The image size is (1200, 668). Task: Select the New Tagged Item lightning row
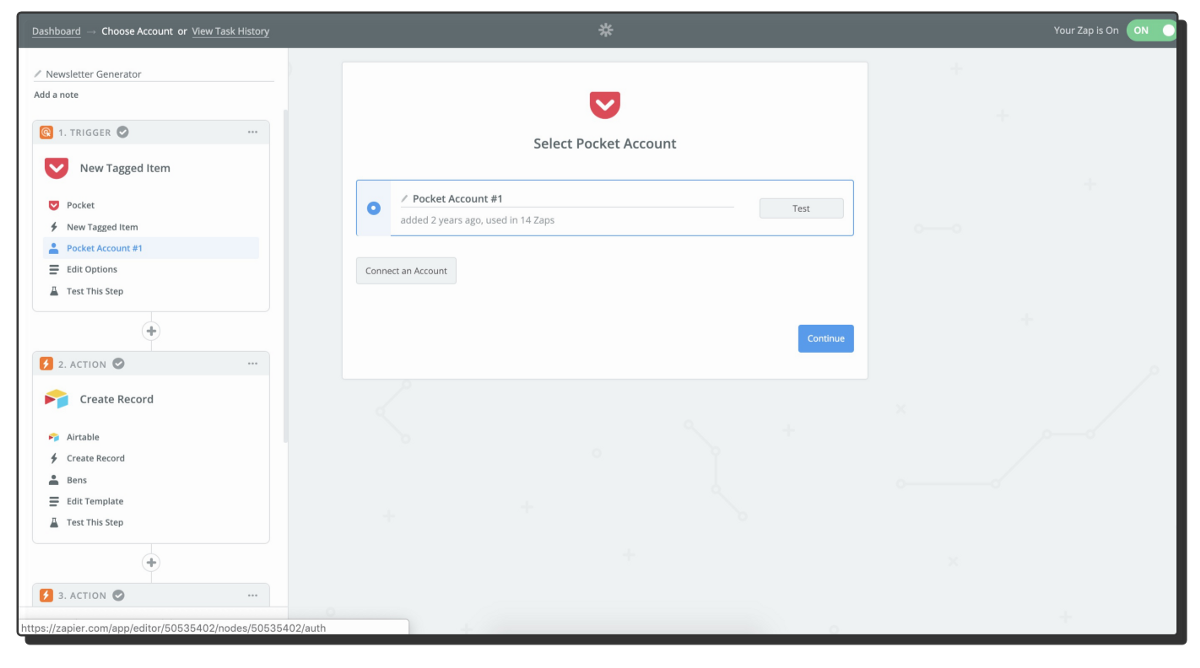pyautogui.click(x=151, y=227)
